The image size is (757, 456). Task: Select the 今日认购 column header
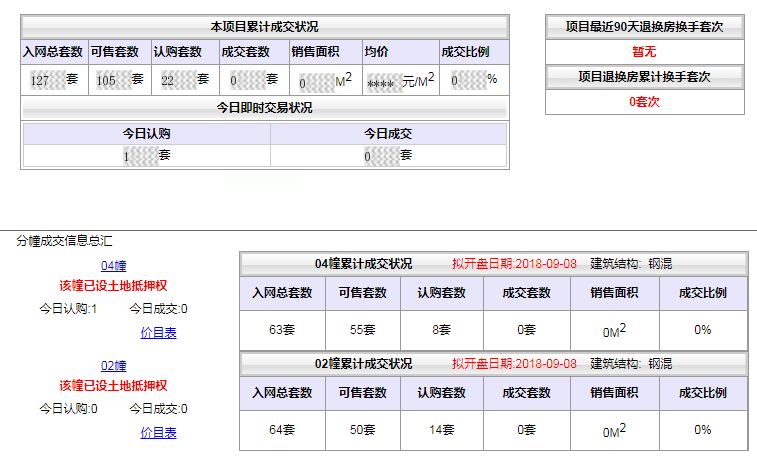pos(146,133)
